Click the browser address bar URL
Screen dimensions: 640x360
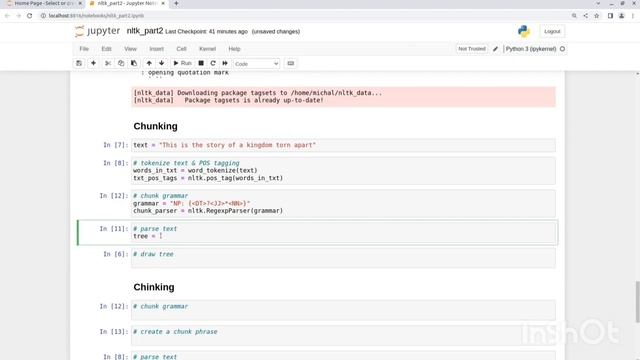[x=96, y=16]
